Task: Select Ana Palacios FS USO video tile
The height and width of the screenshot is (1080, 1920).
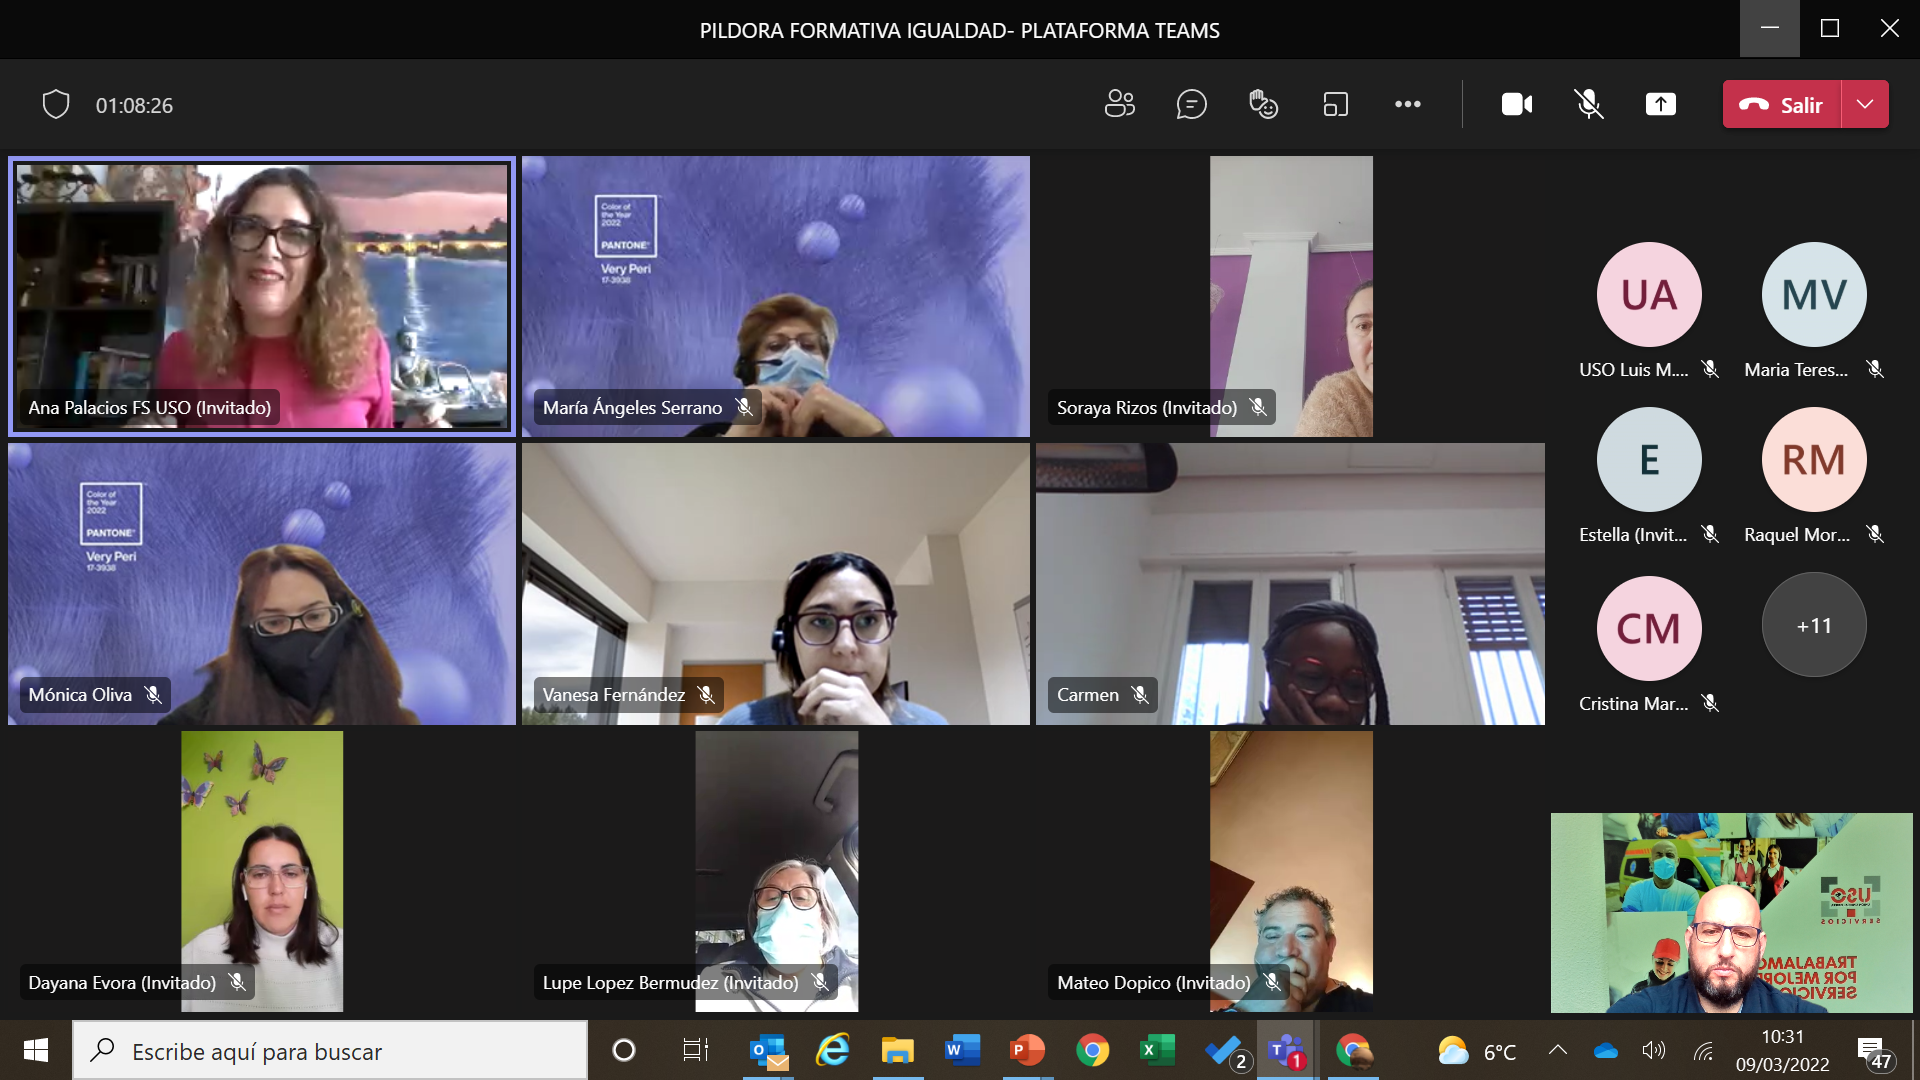Action: click(262, 296)
